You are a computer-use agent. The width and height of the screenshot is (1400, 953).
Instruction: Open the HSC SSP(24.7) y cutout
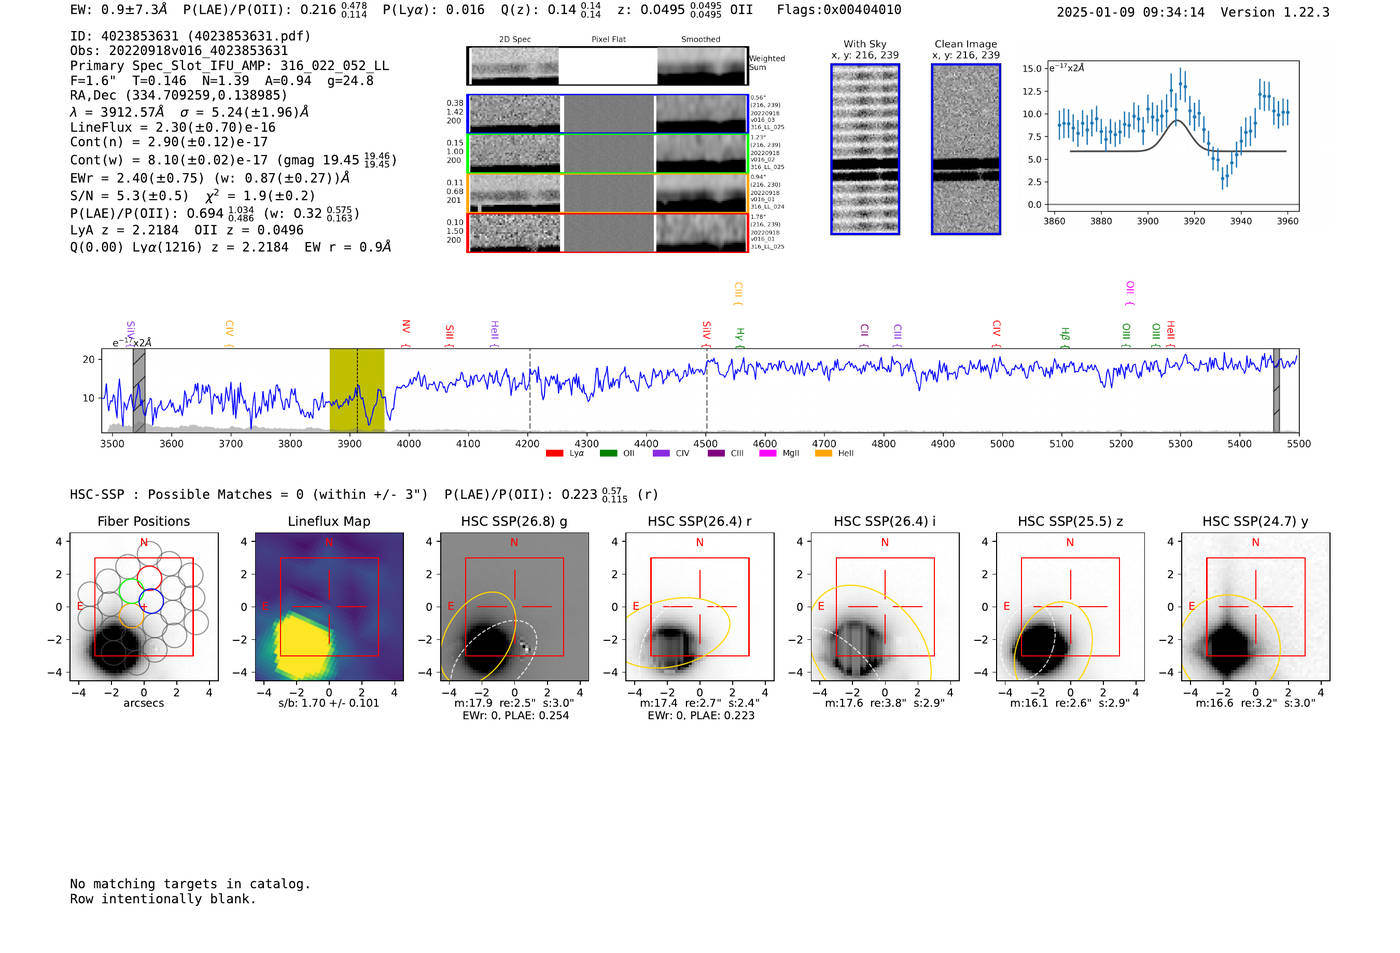[1255, 607]
